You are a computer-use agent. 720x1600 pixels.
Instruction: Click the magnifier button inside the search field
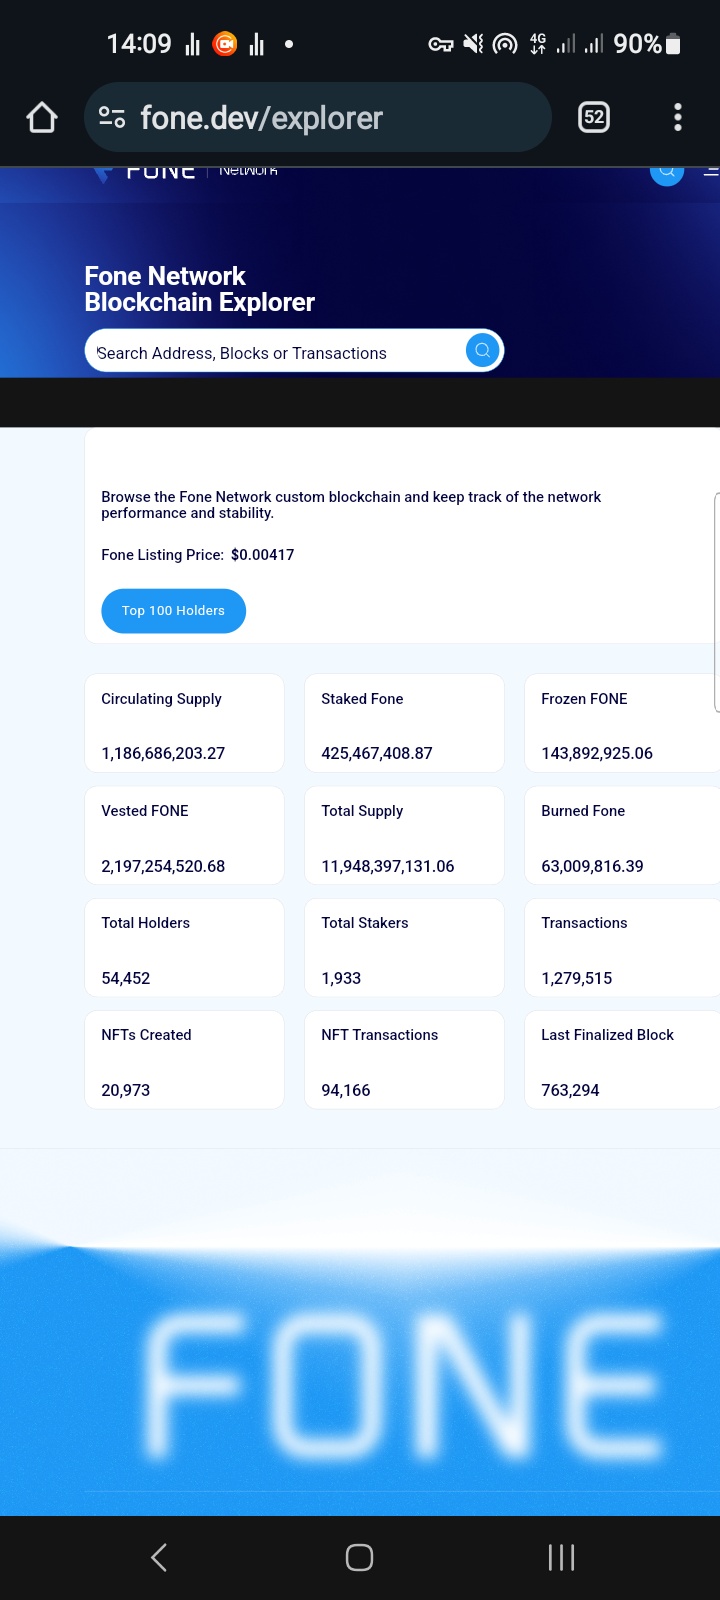482,350
